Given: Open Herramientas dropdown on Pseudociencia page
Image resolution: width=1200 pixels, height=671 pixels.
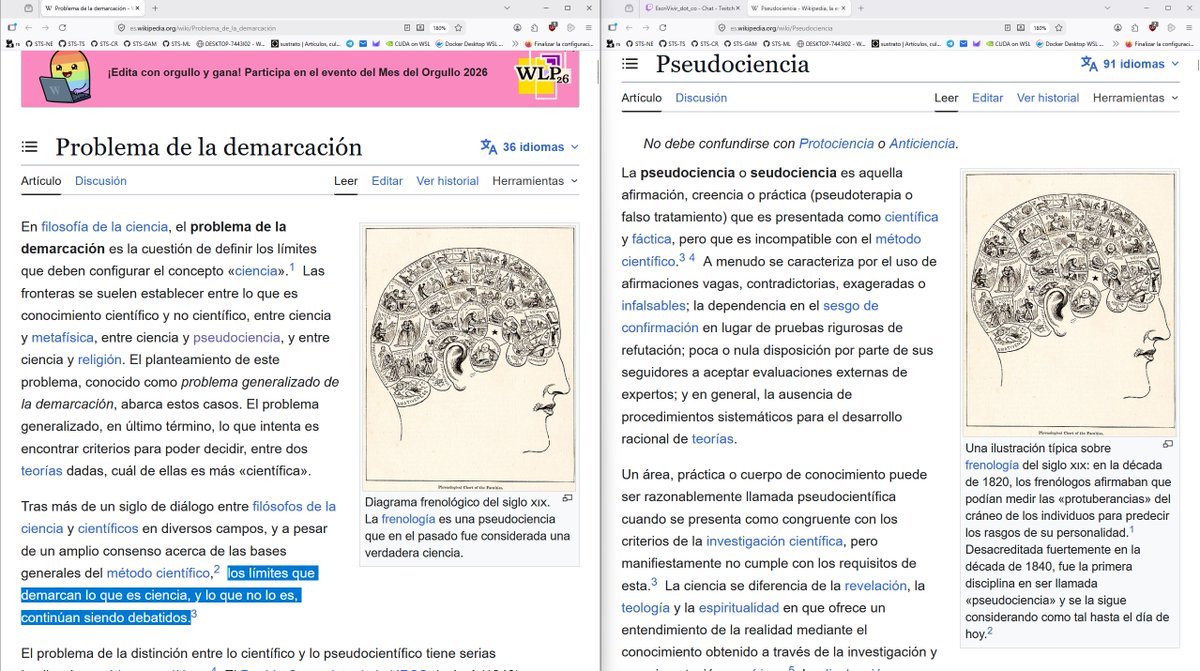Looking at the screenshot, I should point(1135,97).
